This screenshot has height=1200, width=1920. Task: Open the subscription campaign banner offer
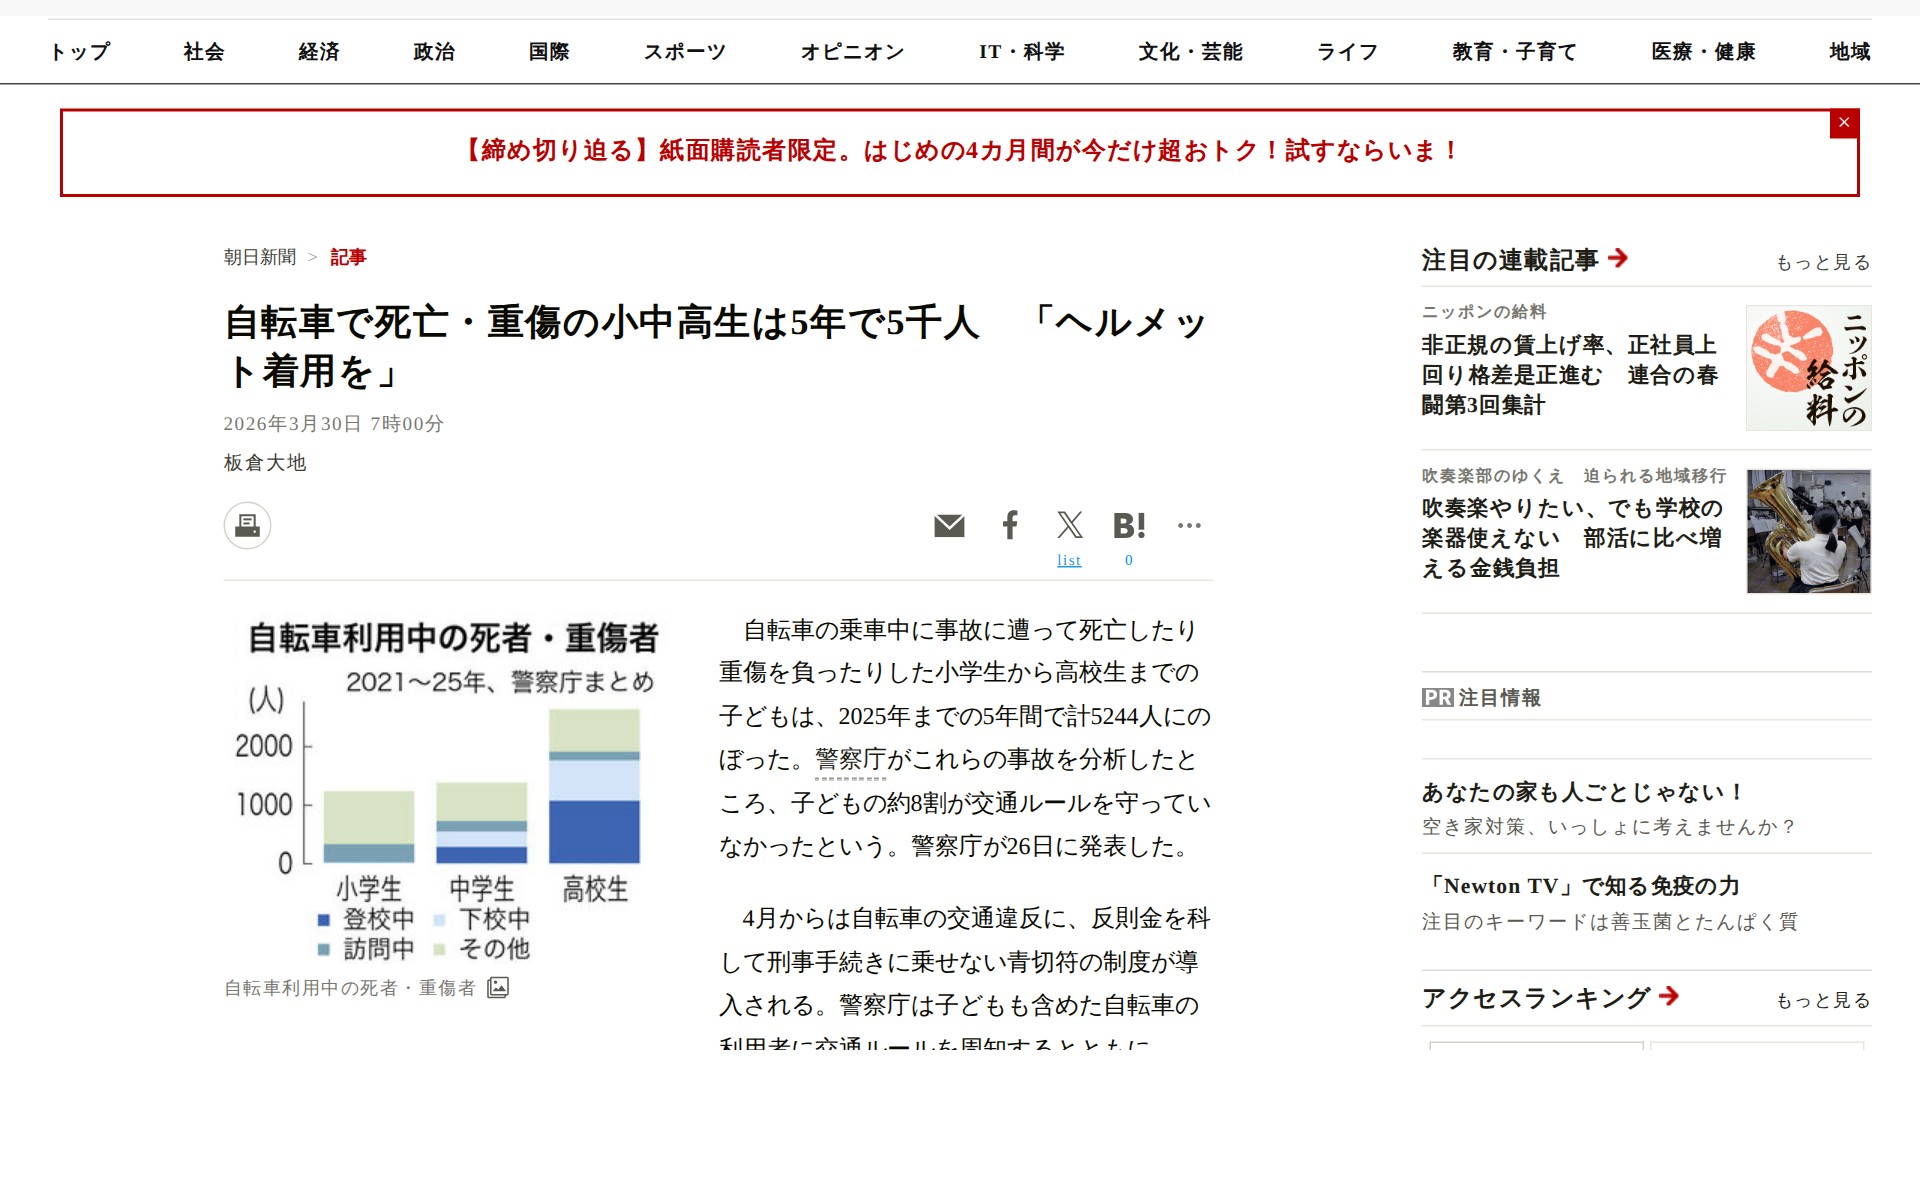[x=958, y=151]
